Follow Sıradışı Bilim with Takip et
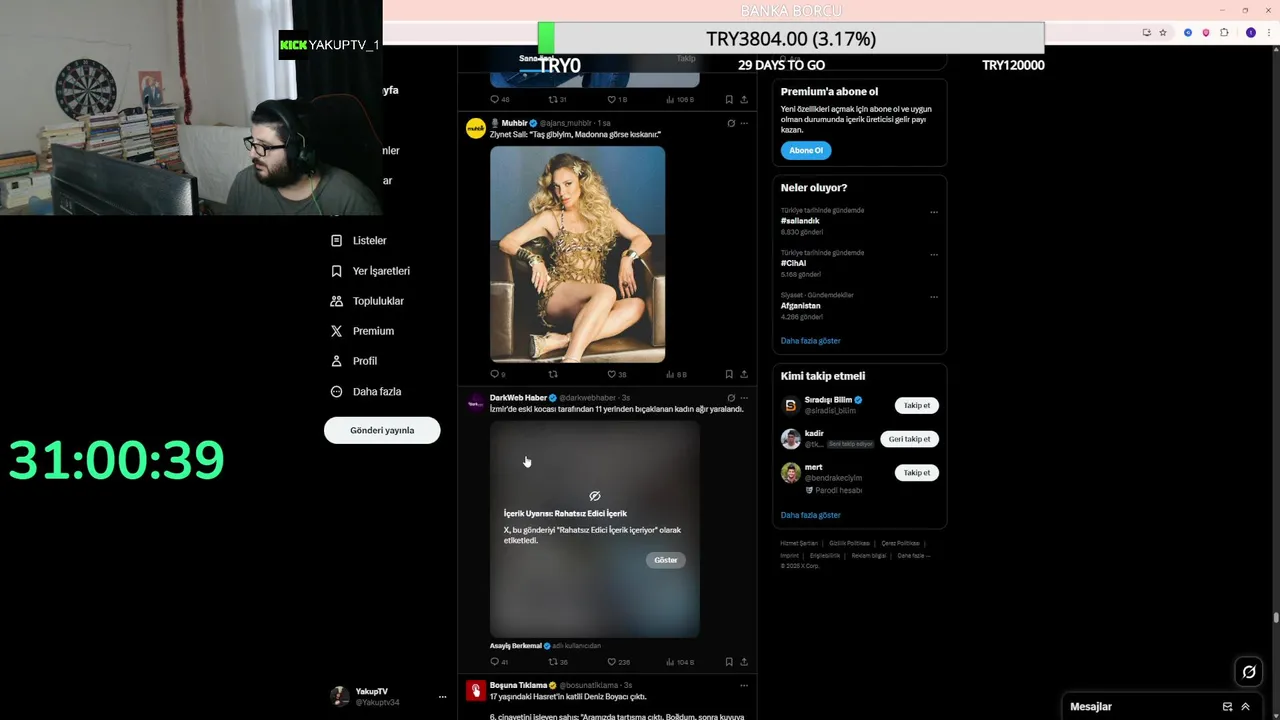Screen dimensions: 1280x720 [x=916, y=405]
